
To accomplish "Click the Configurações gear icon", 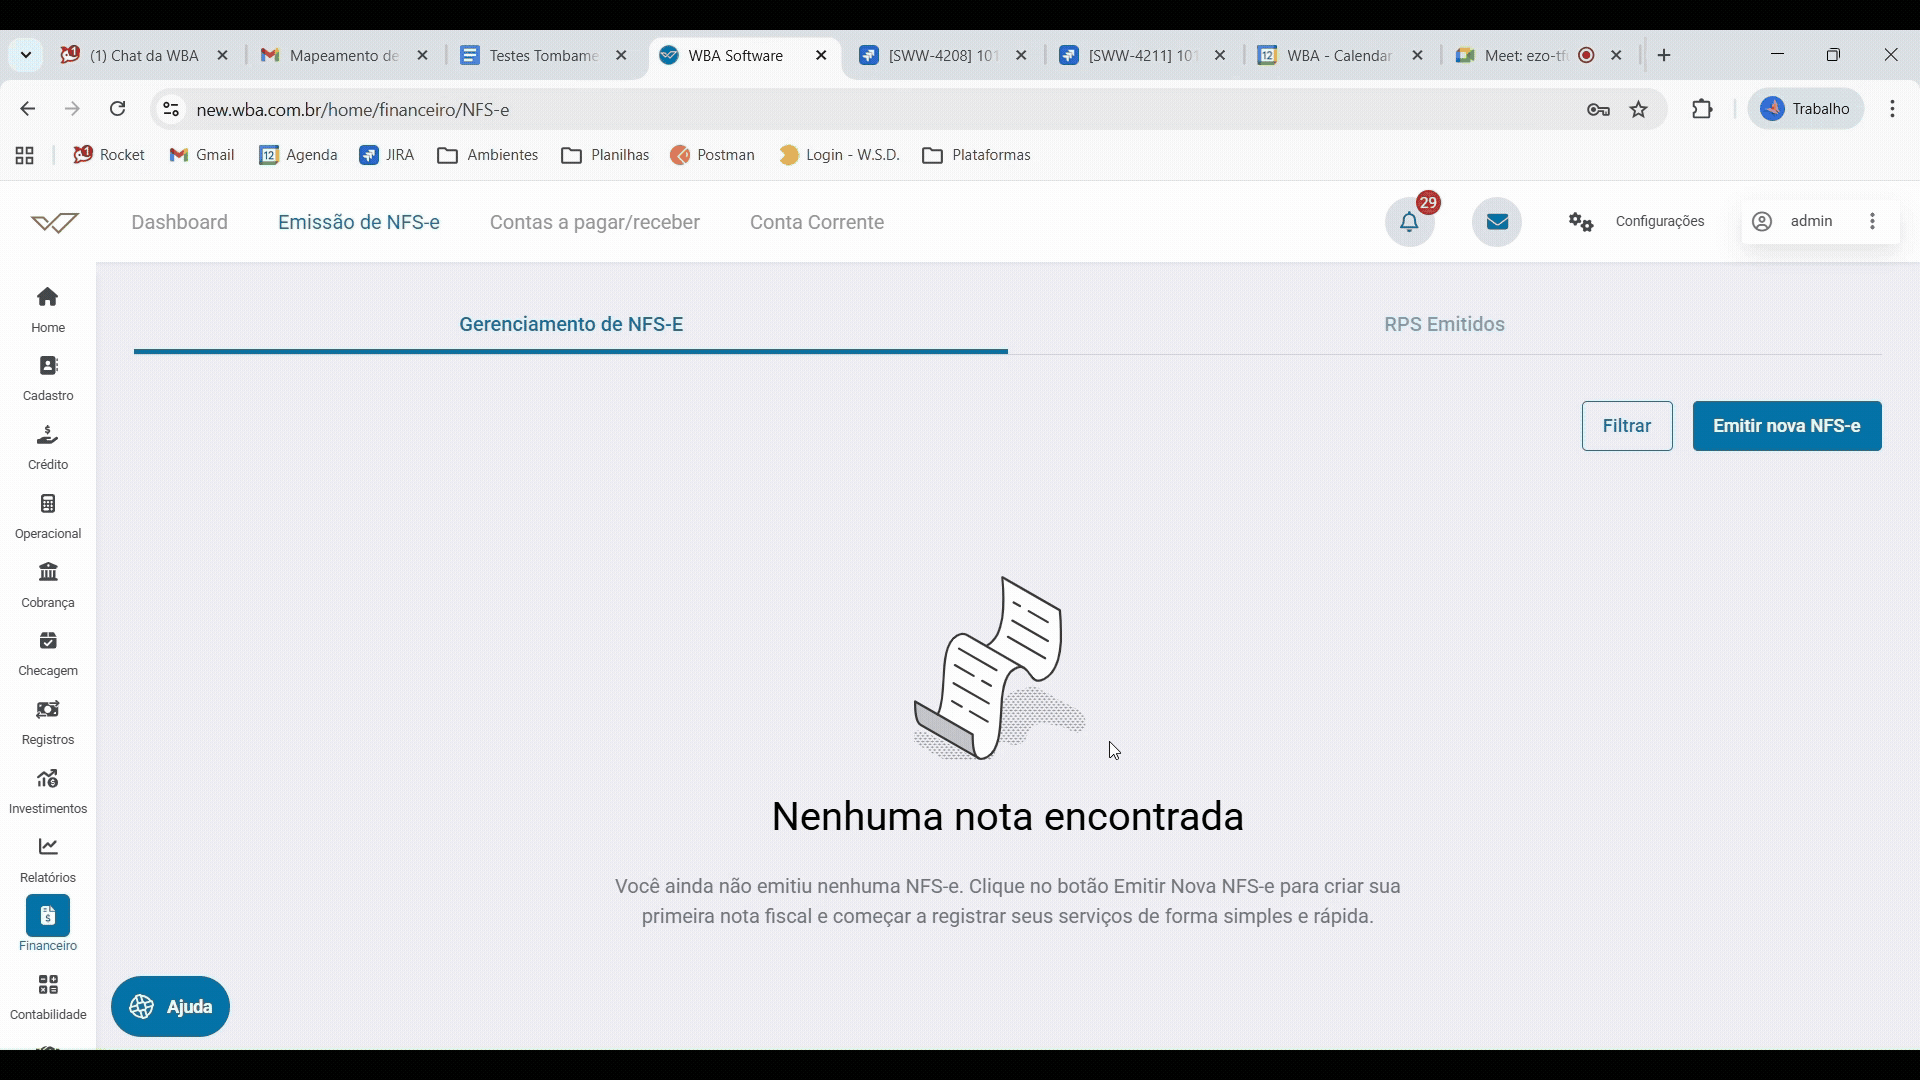I will coord(1581,222).
